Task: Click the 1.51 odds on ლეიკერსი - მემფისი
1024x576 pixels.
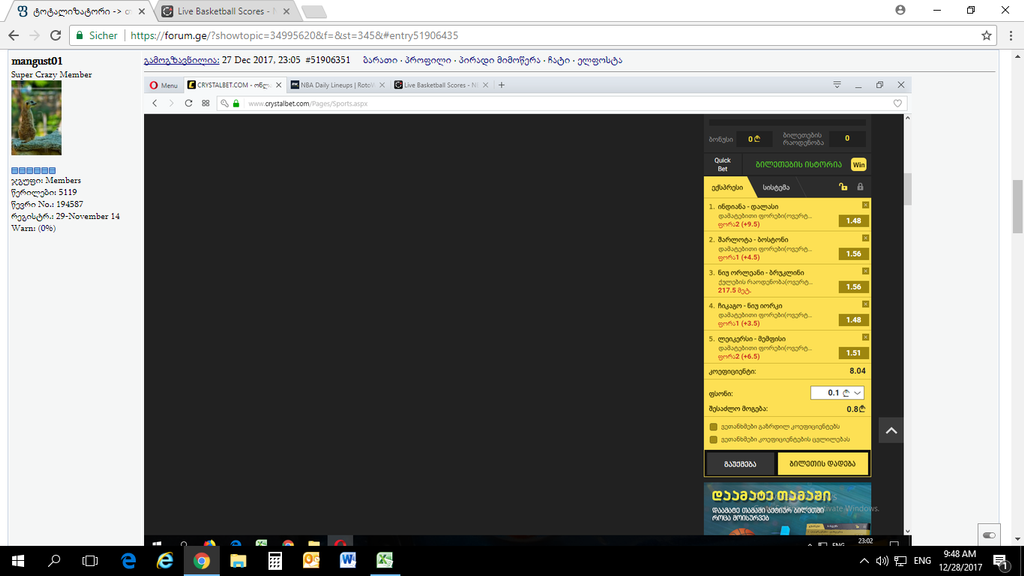Action: (854, 353)
